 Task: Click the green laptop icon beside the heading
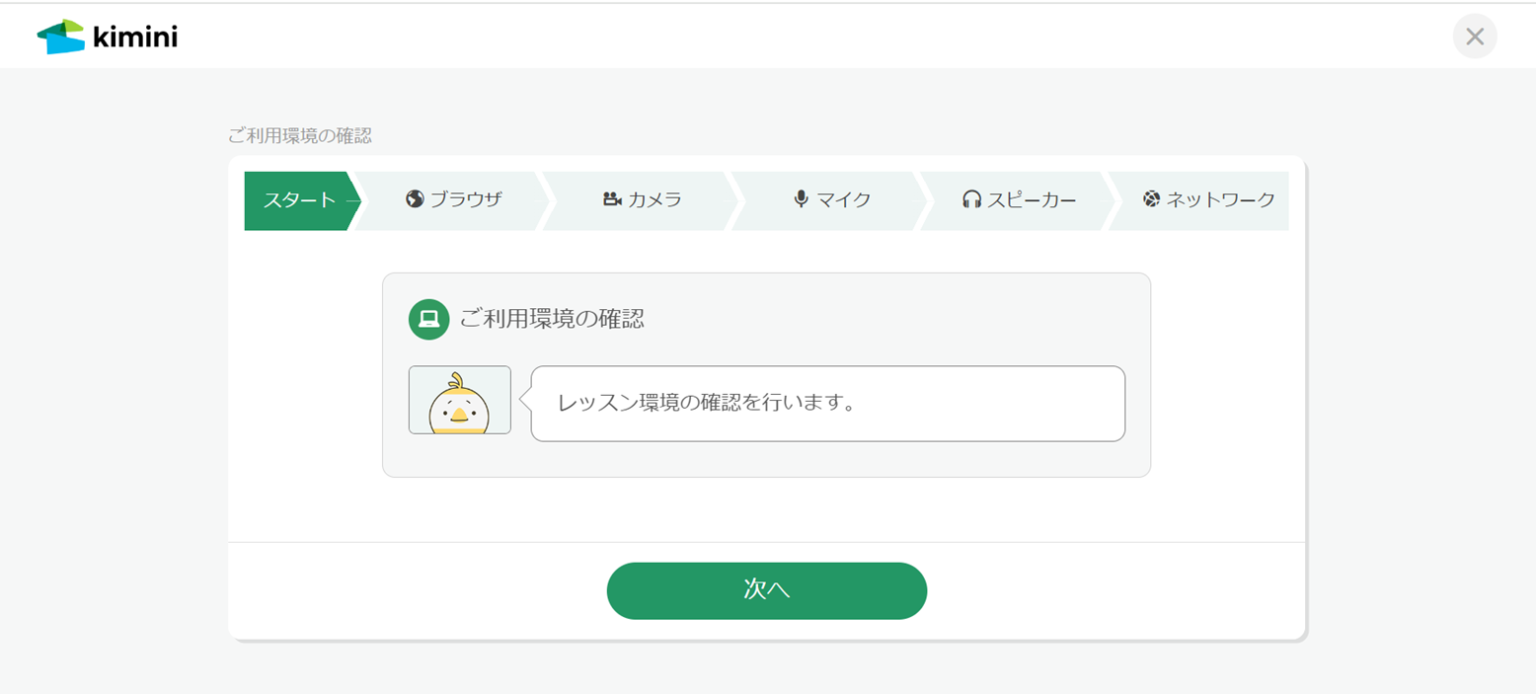click(429, 319)
